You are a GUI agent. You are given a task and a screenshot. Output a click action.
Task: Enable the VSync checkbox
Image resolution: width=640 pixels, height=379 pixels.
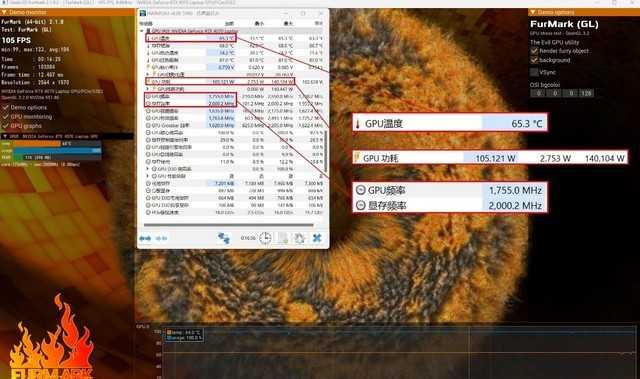(x=534, y=72)
